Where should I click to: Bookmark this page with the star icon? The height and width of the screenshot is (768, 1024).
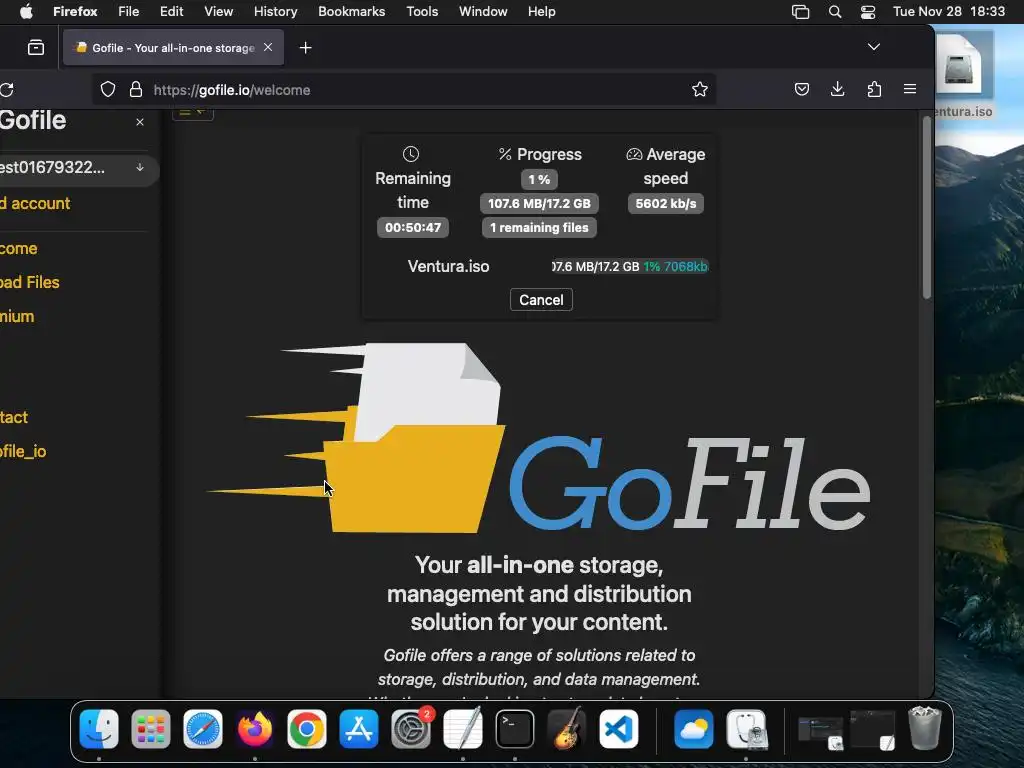click(x=699, y=89)
